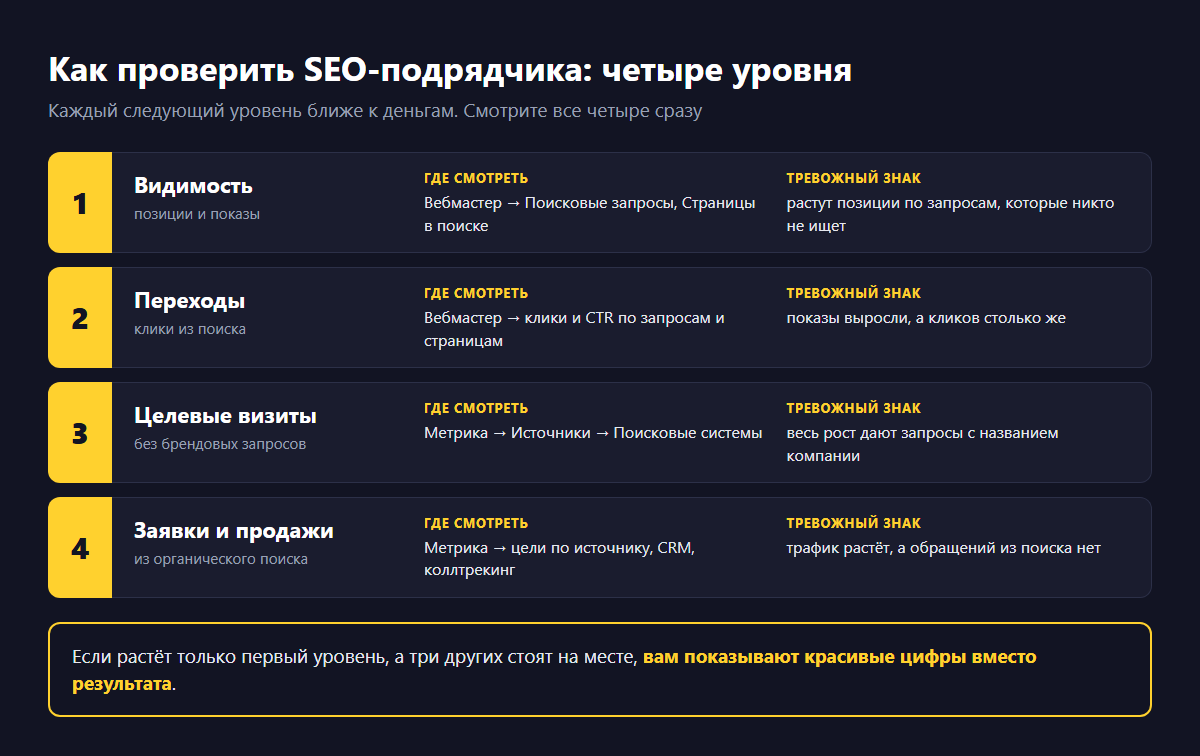Select the "Переходы" heading
Image resolution: width=1200 pixels, height=756 pixels.
tap(189, 301)
